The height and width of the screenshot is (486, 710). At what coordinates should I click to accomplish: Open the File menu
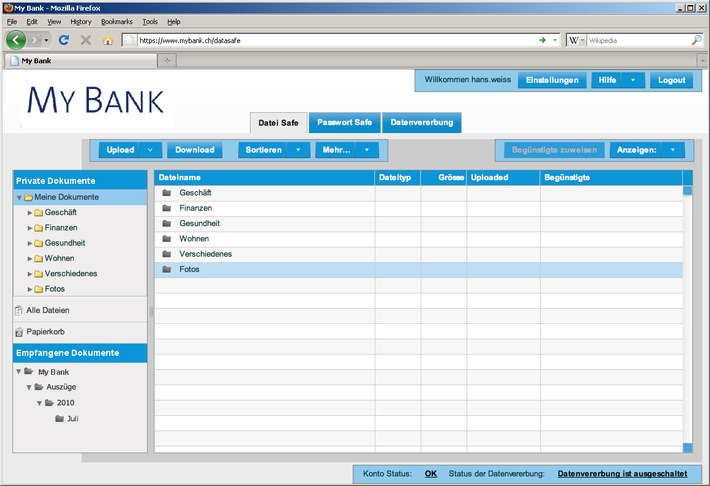12,21
